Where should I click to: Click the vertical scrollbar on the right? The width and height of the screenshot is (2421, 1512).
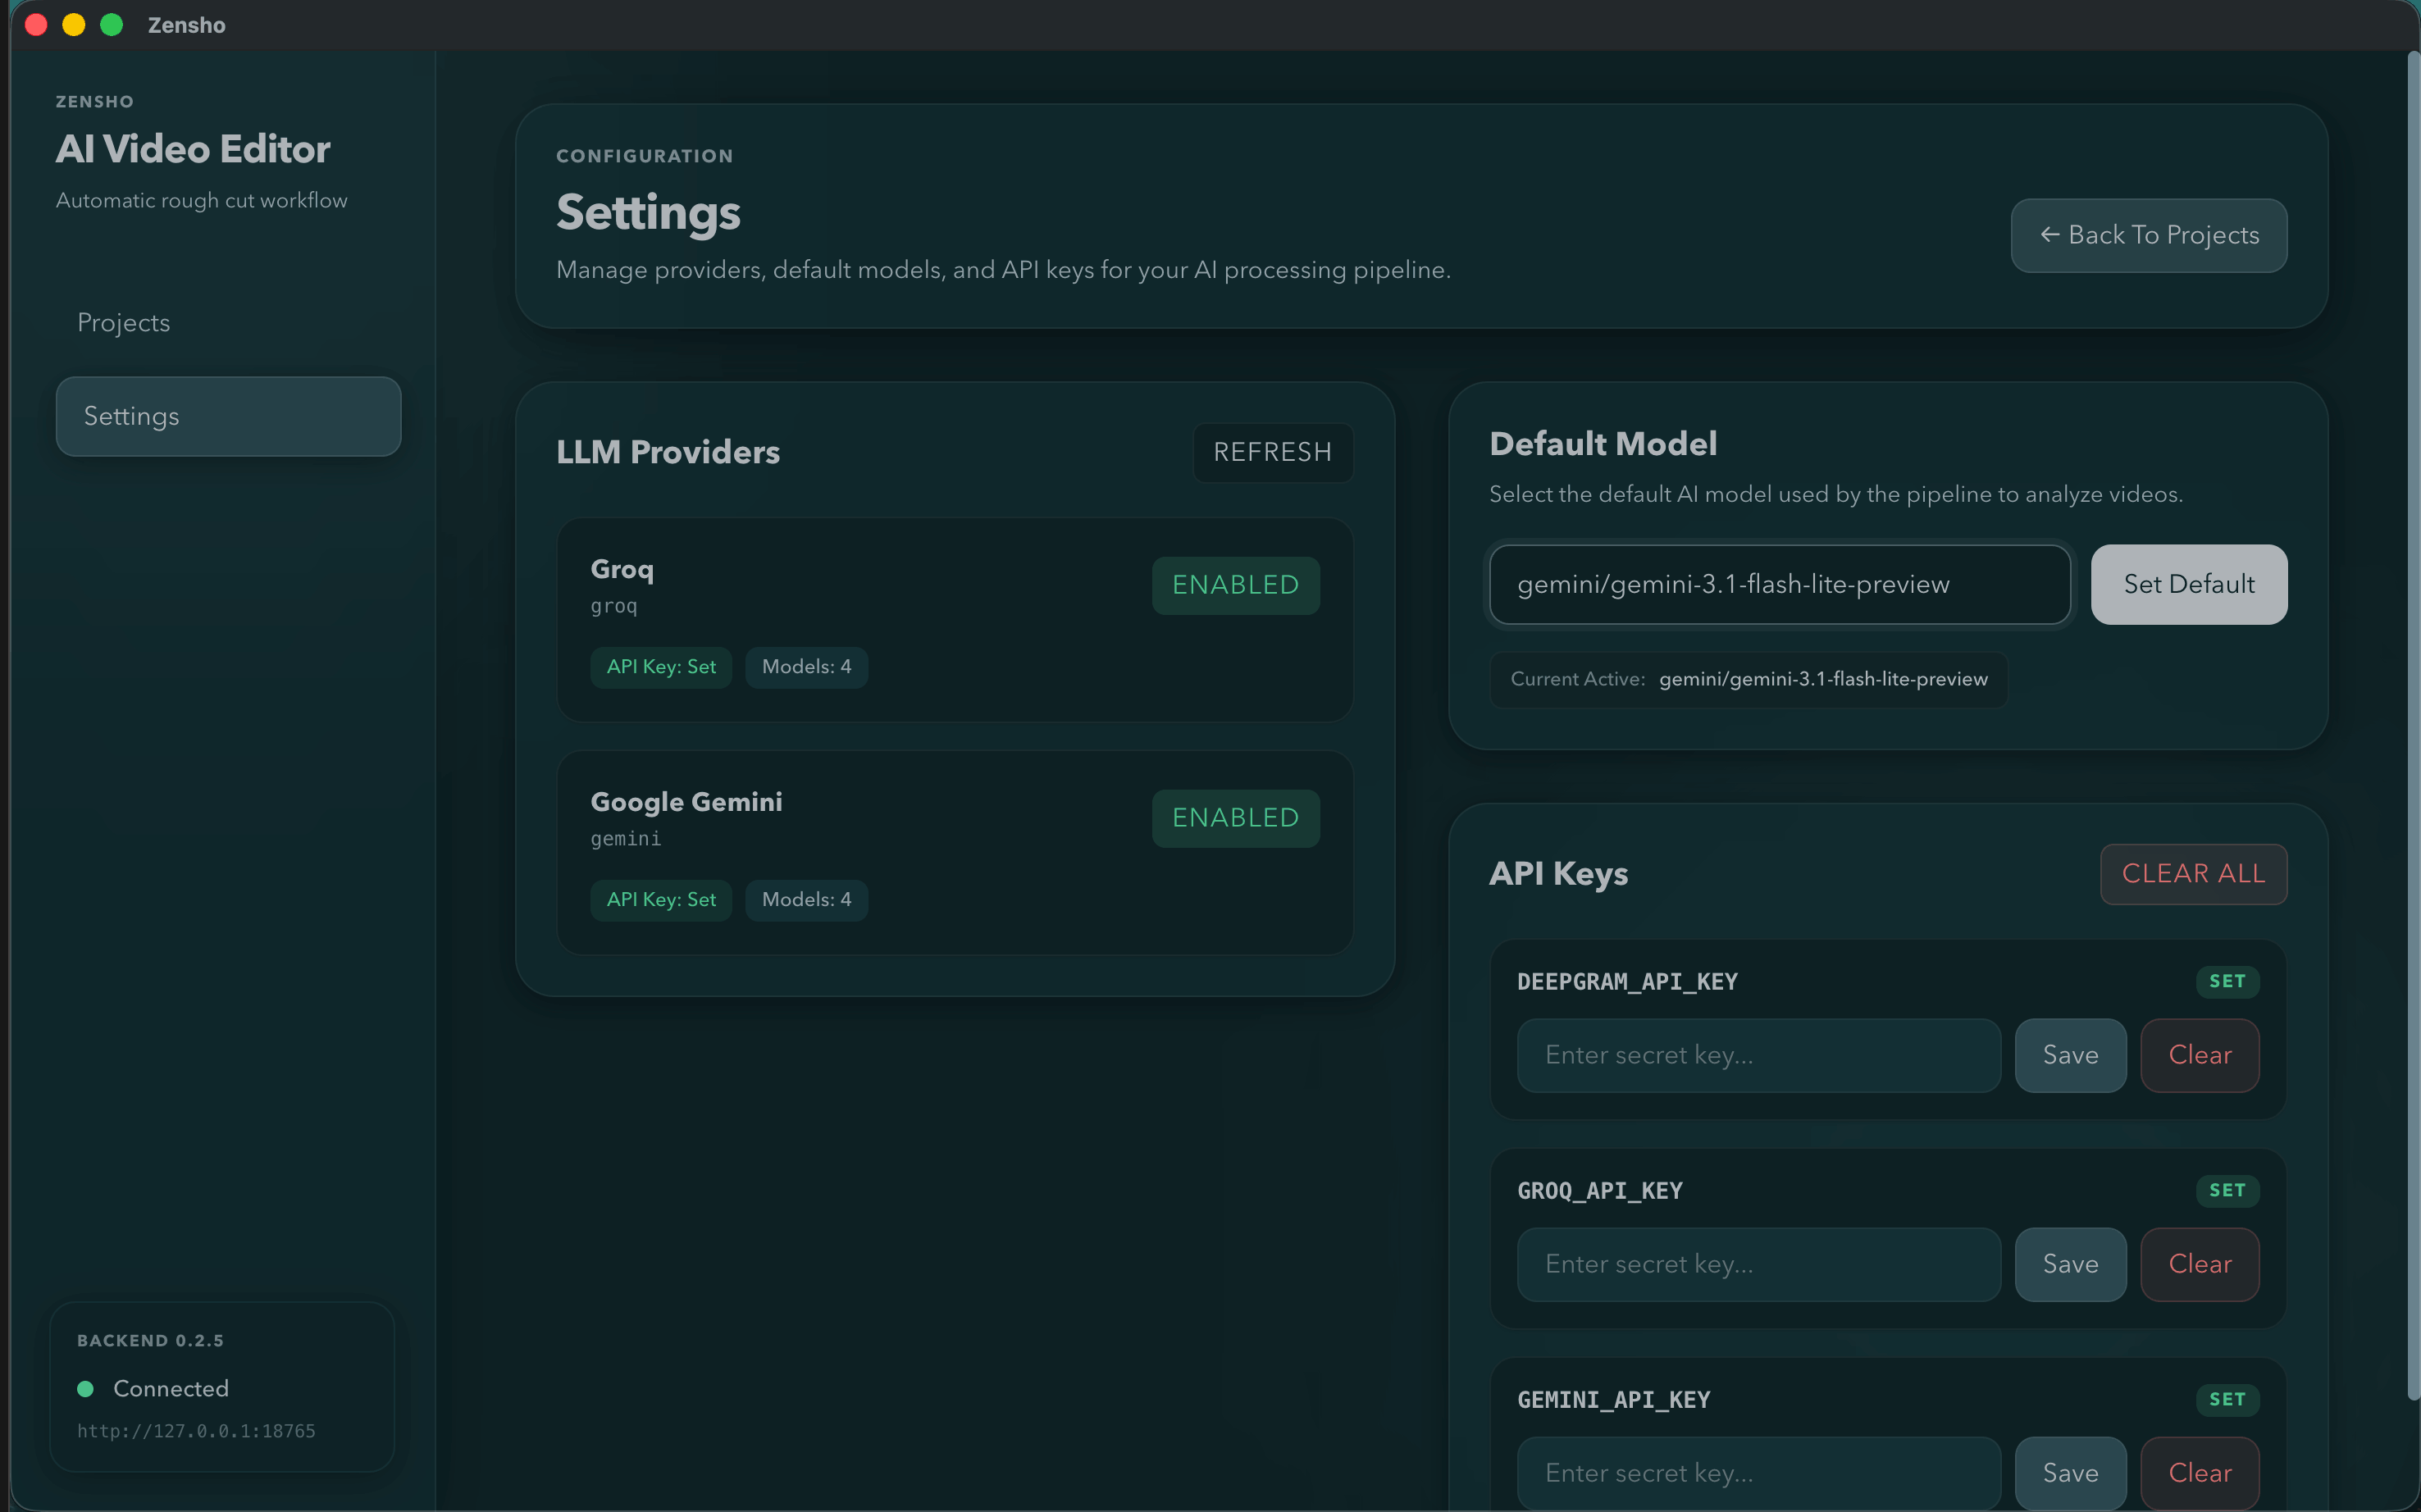coord(2412,725)
